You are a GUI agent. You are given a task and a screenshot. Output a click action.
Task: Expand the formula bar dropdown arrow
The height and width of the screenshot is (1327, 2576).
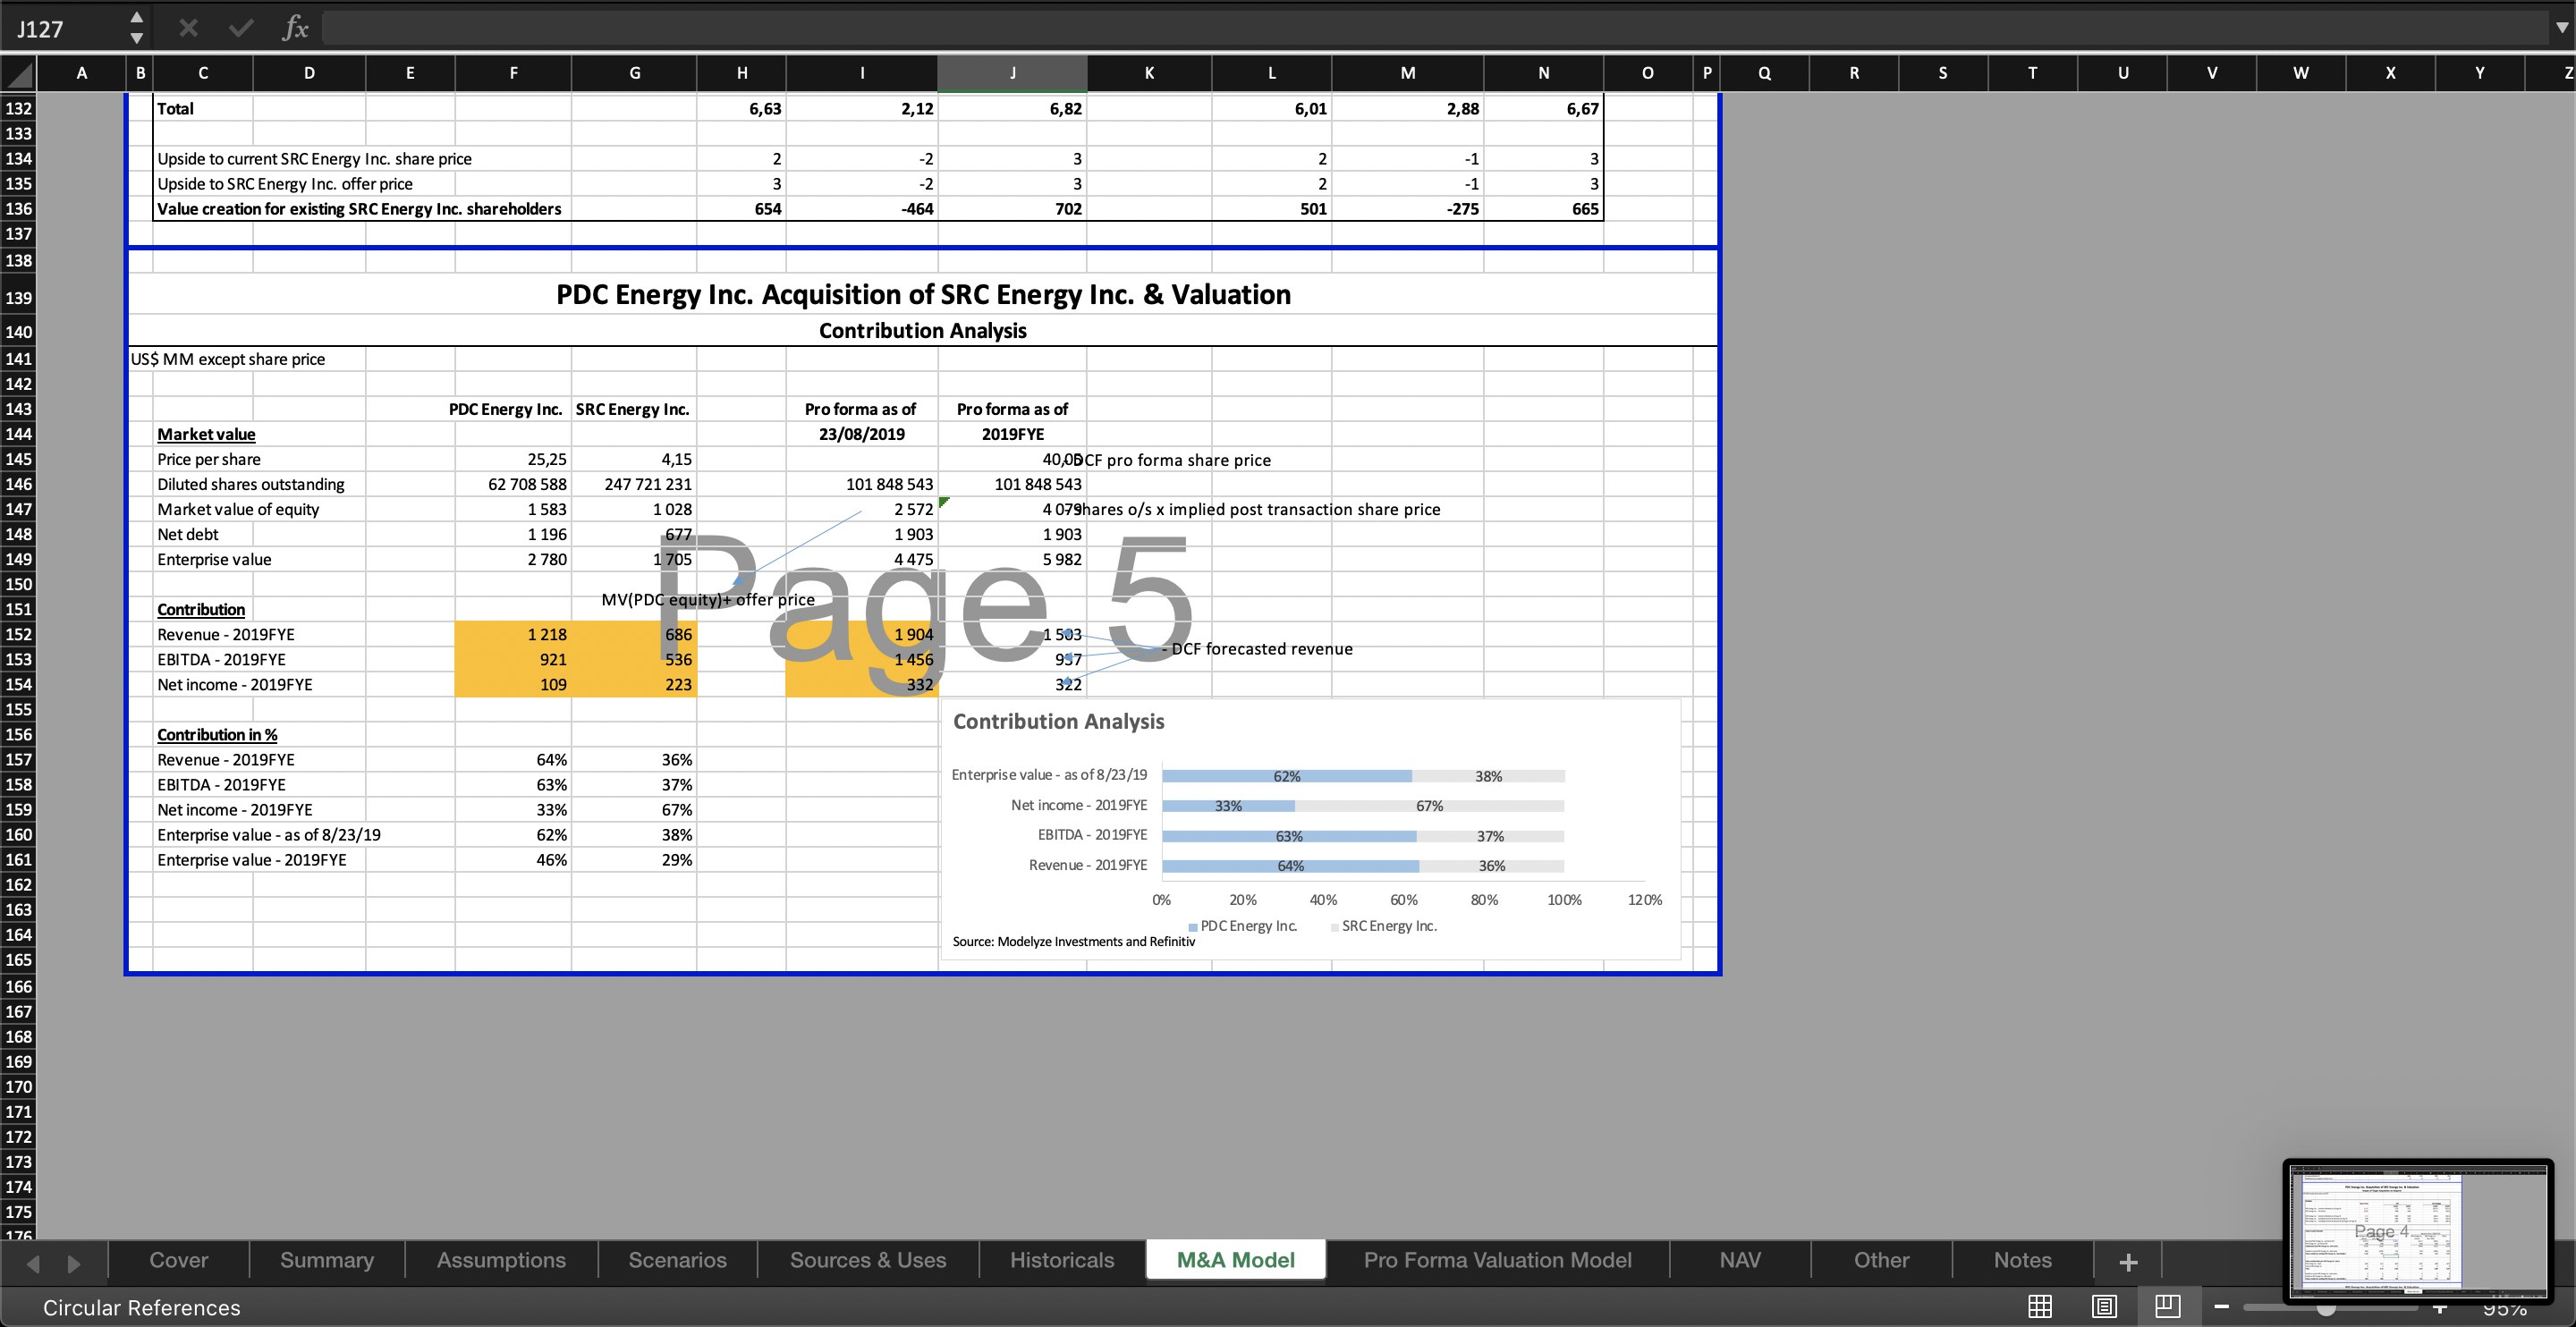(2561, 28)
